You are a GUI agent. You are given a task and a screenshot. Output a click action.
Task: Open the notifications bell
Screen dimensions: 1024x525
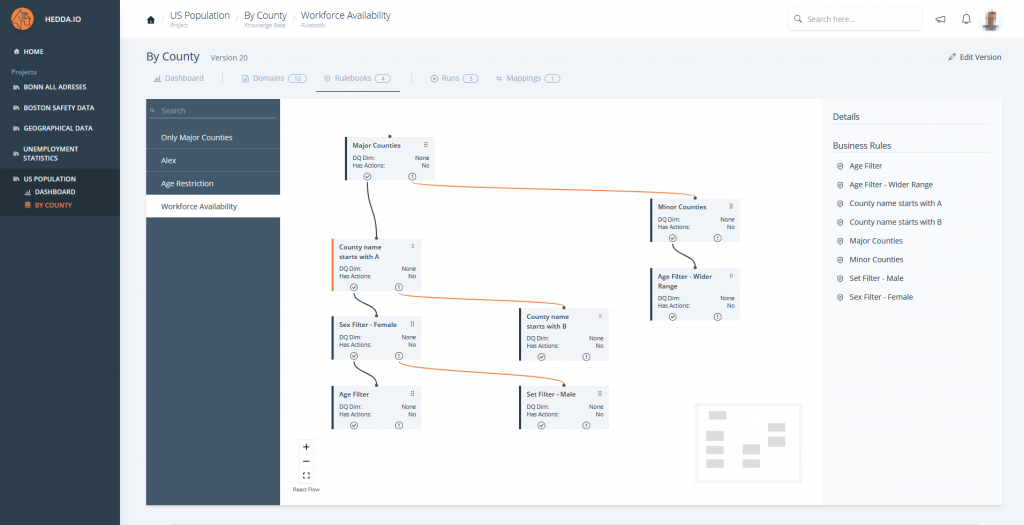click(966, 19)
